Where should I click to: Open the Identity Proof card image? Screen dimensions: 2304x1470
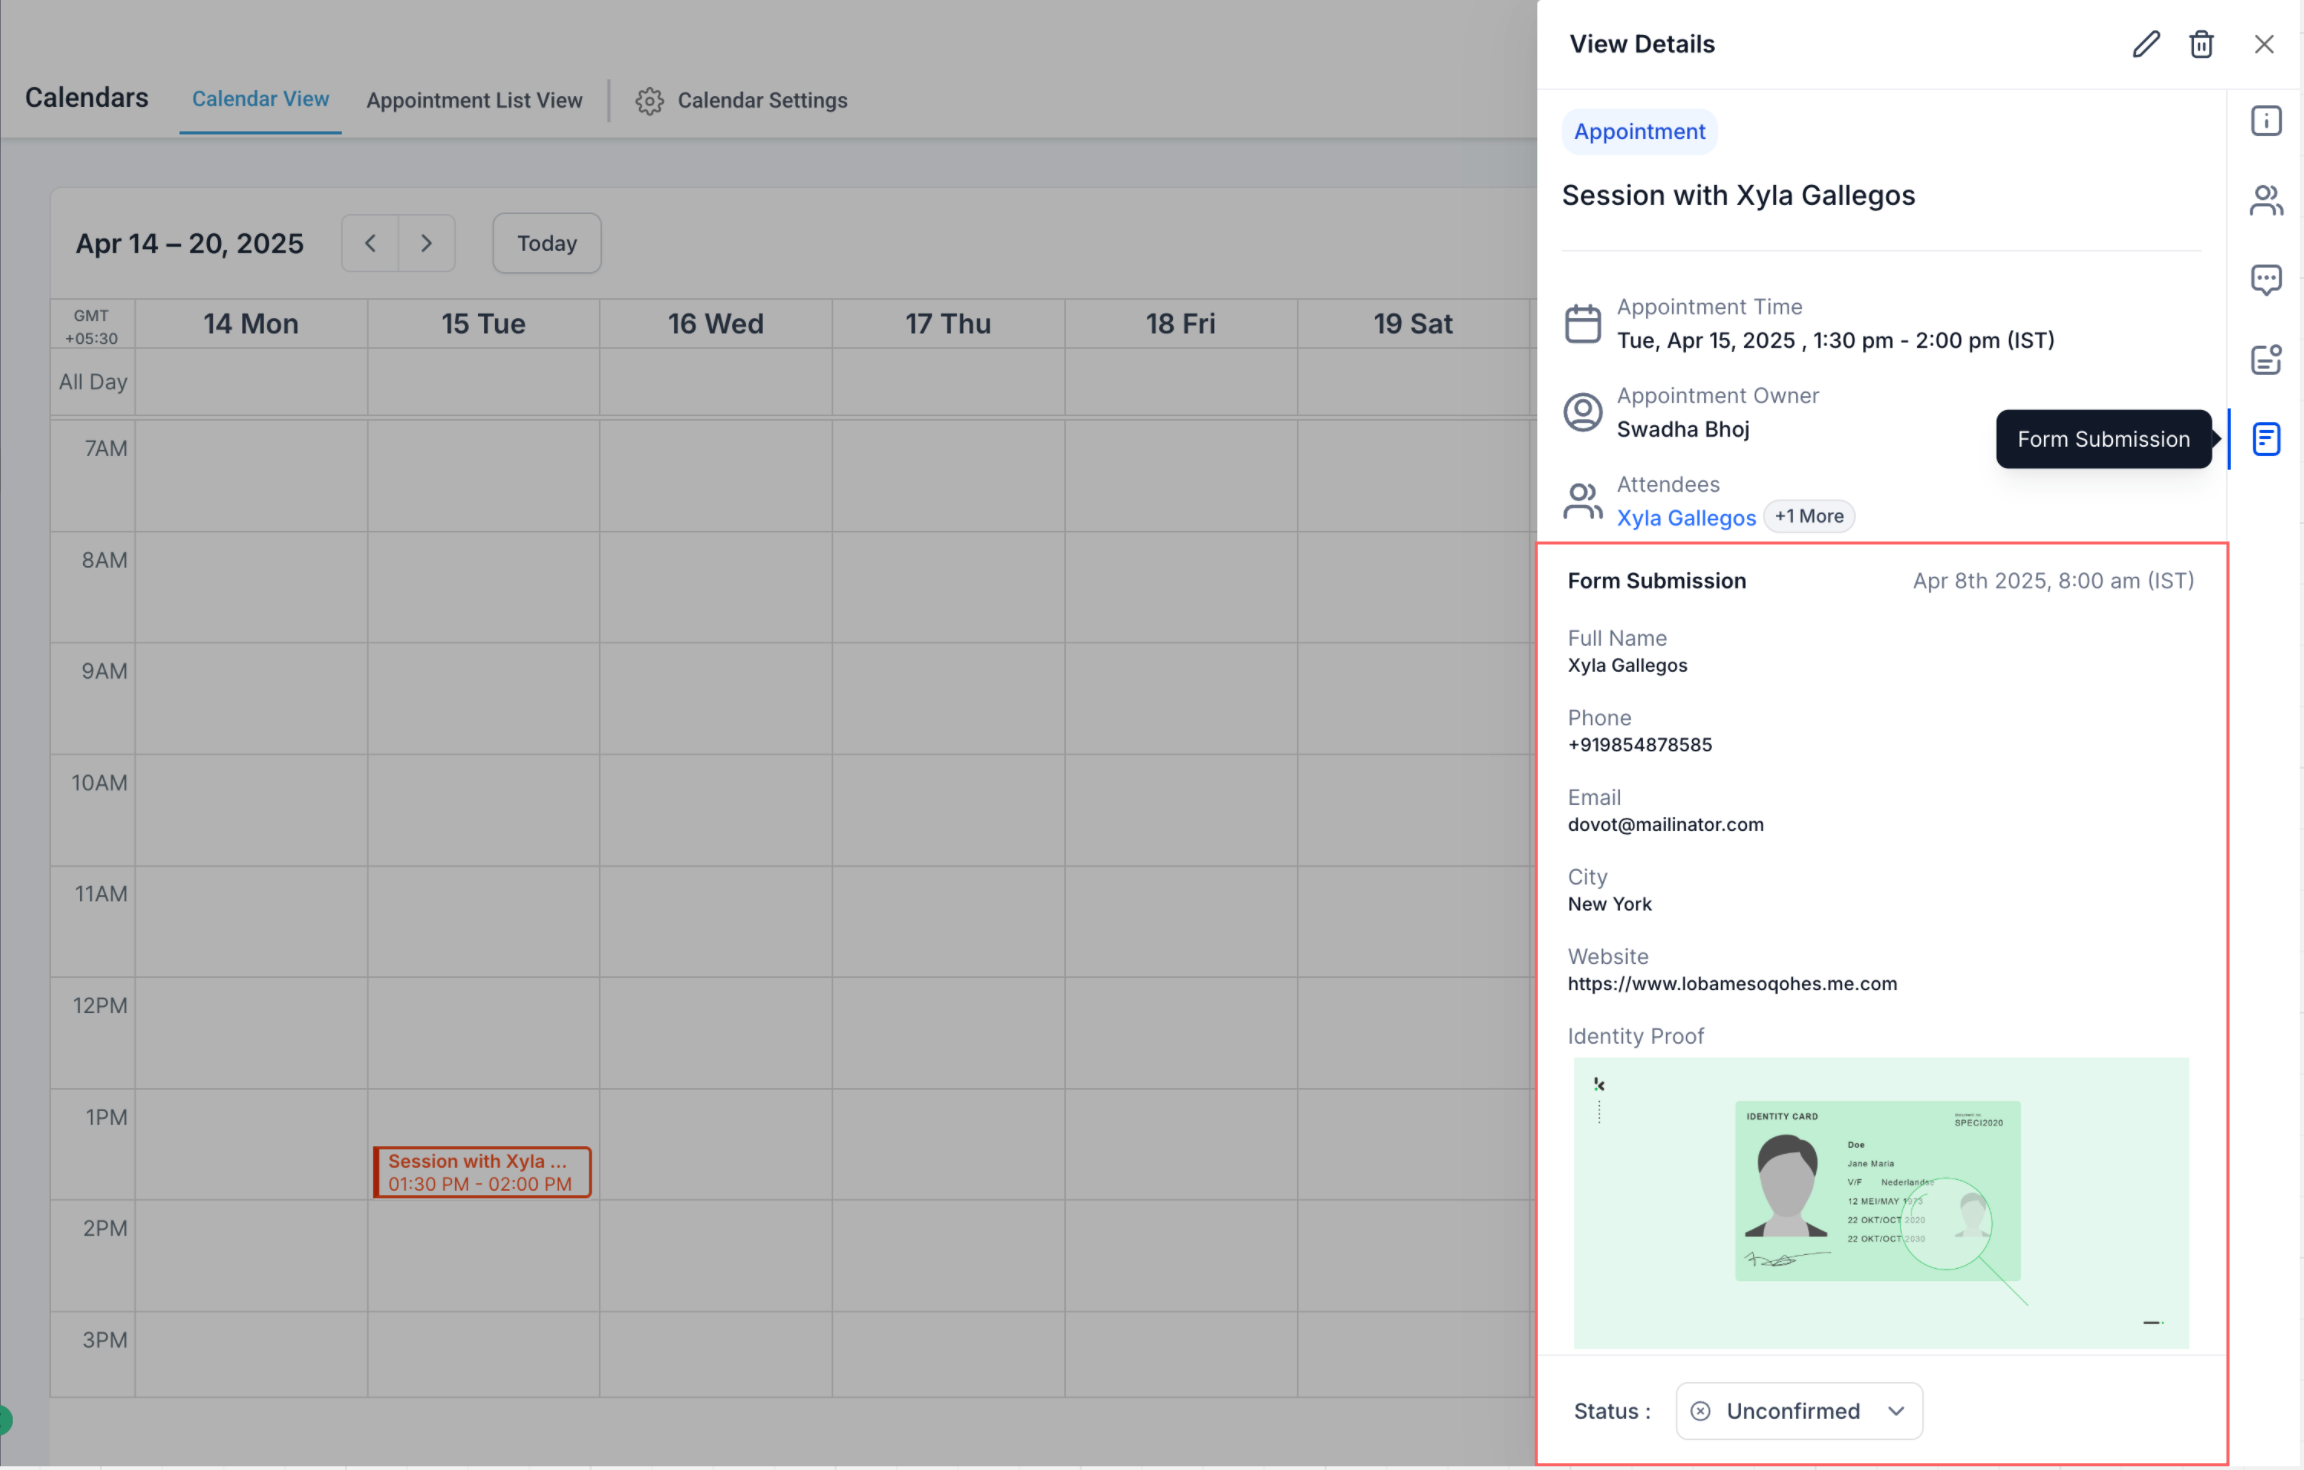(x=1880, y=1200)
